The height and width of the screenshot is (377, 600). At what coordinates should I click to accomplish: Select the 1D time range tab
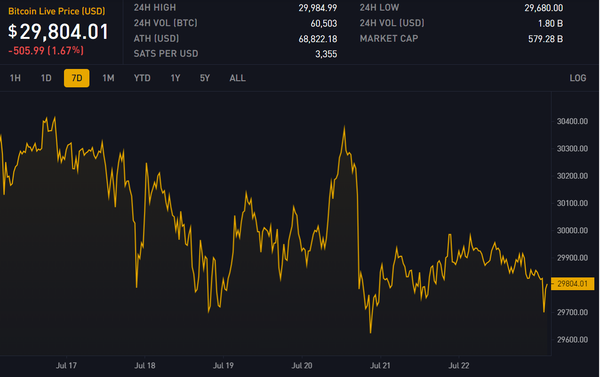pyautogui.click(x=46, y=78)
